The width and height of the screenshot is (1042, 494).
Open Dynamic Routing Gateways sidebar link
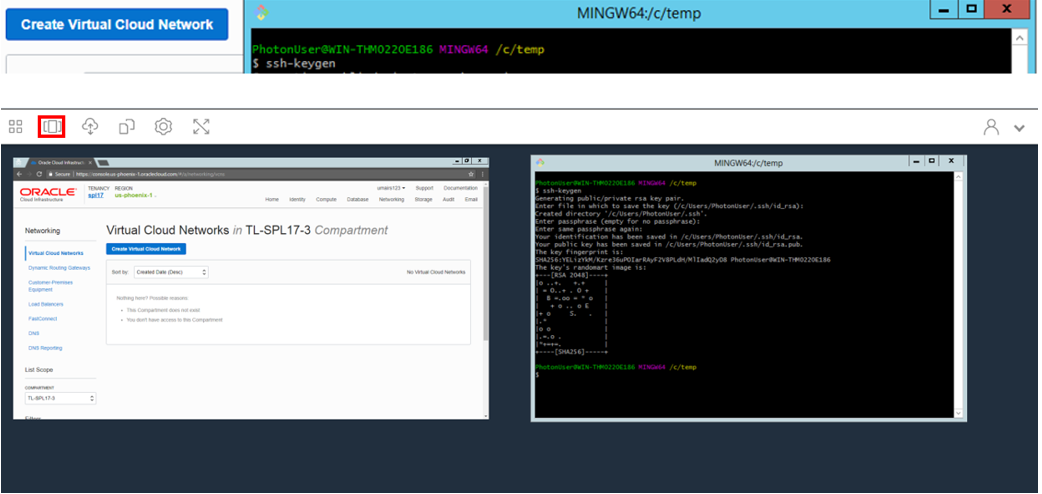(x=59, y=268)
